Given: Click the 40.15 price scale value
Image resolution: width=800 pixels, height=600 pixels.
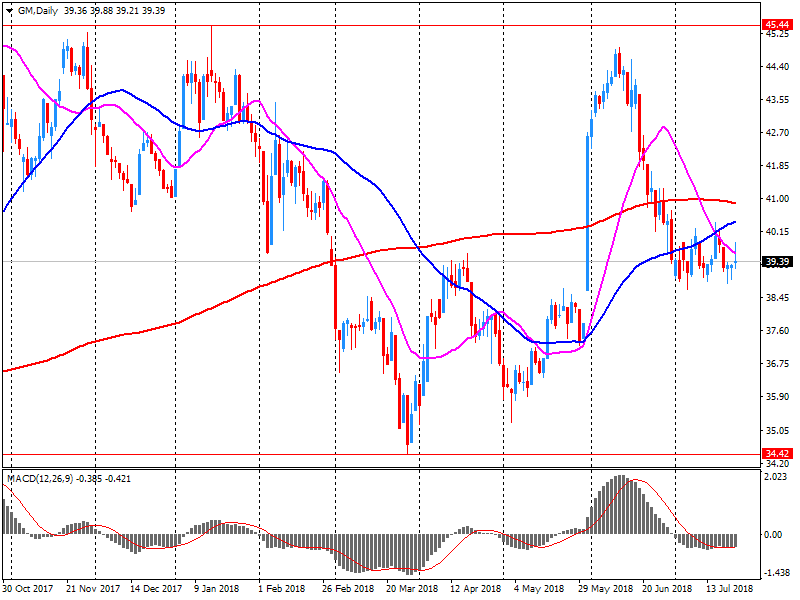Looking at the screenshot, I should (777, 232).
